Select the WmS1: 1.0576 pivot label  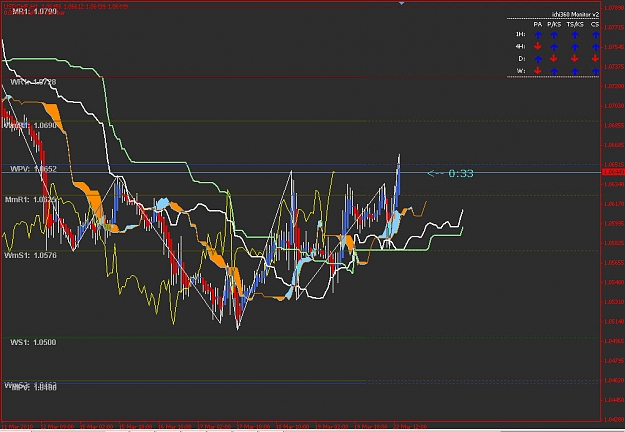pyautogui.click(x=31, y=255)
